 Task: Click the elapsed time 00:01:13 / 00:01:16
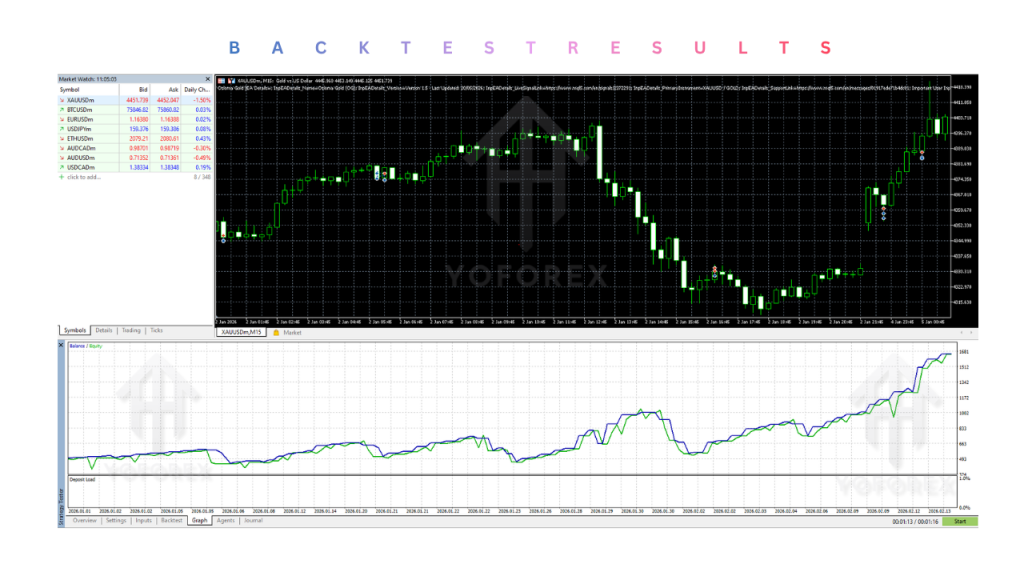point(915,522)
